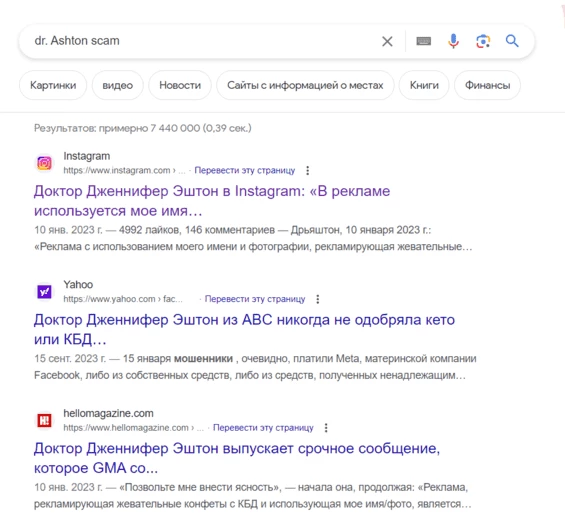Open three-dot menu for hellomagazine result

[x=326, y=428]
